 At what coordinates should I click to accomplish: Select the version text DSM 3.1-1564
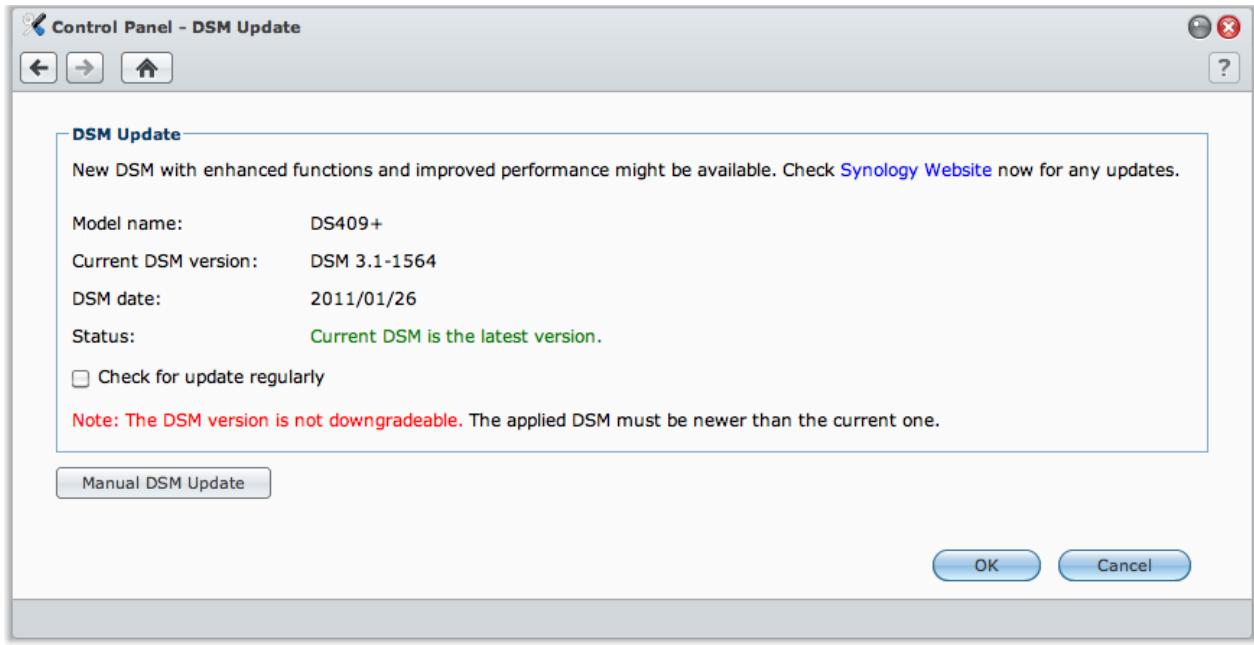[374, 262]
